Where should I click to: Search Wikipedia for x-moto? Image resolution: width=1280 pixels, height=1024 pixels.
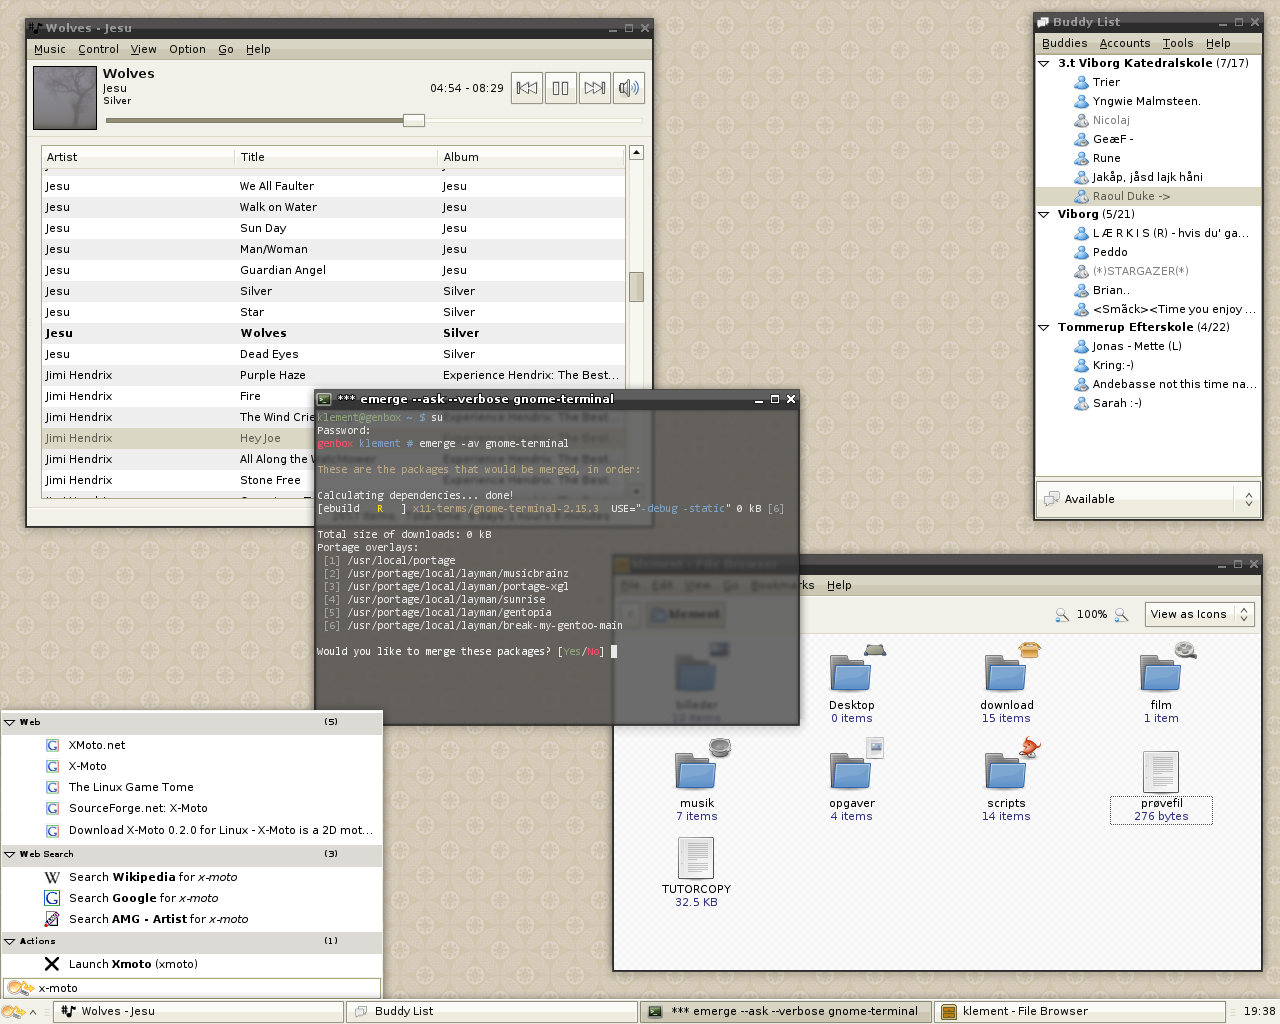(x=192, y=877)
